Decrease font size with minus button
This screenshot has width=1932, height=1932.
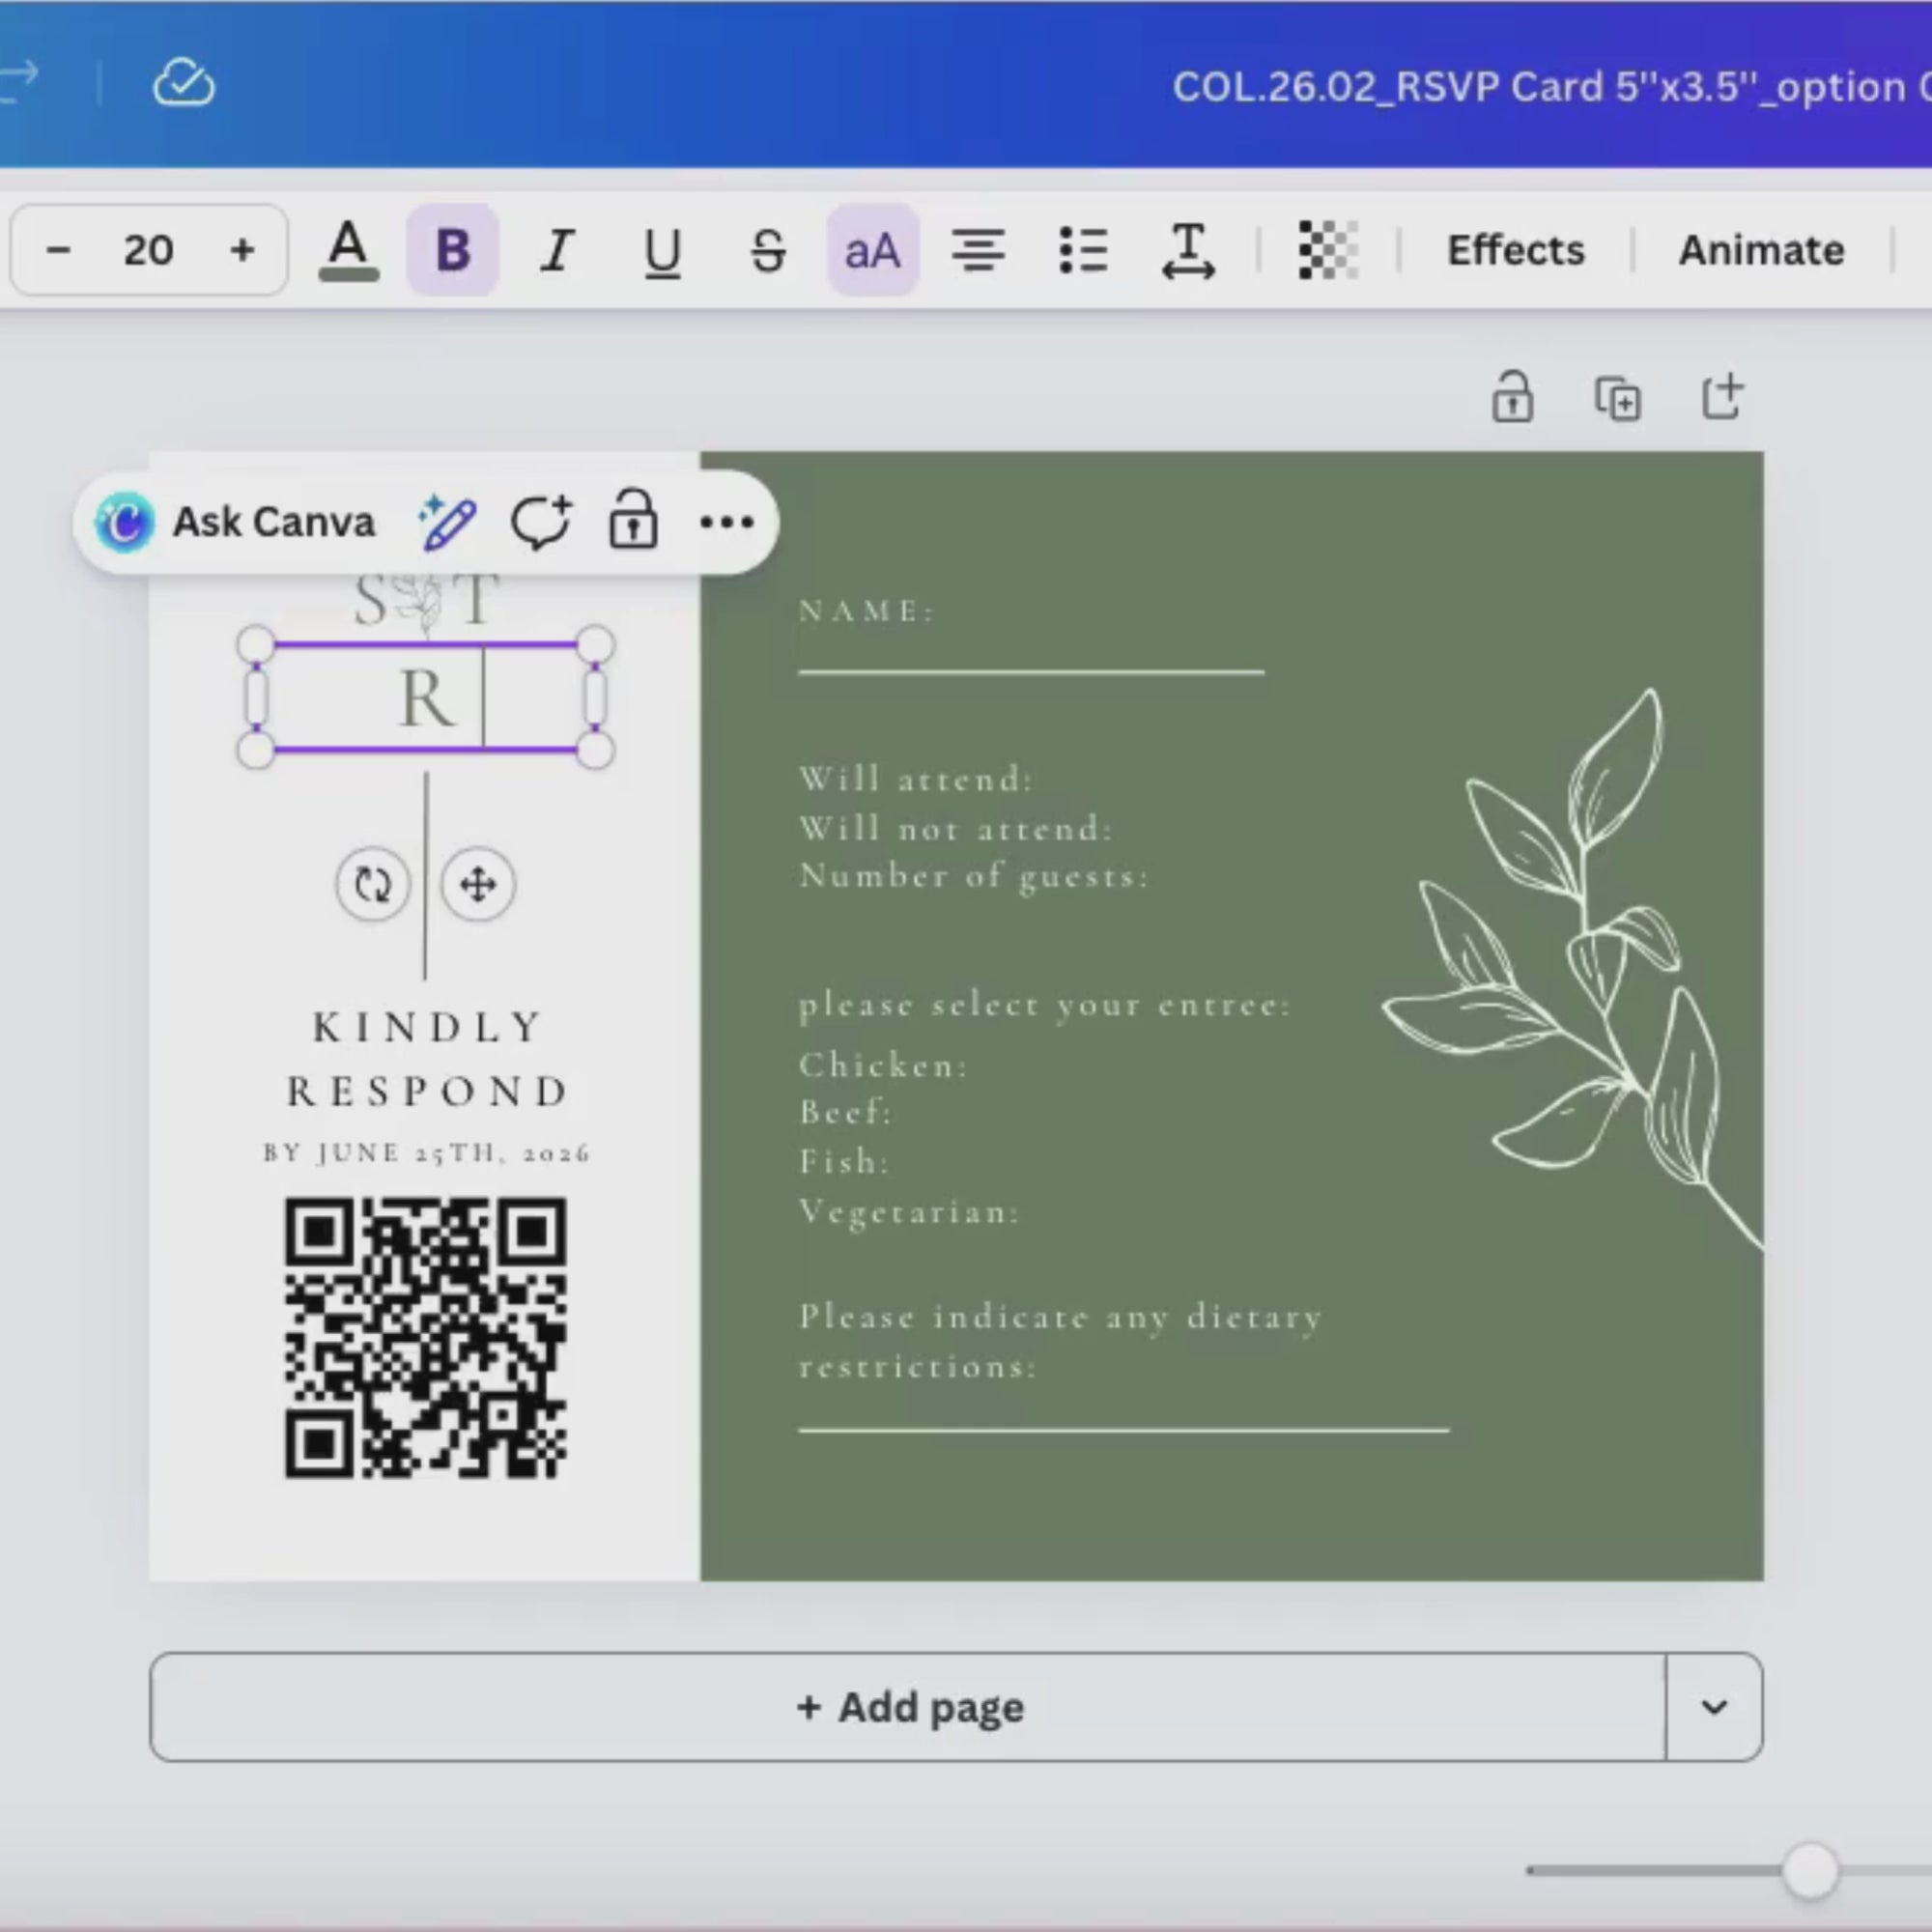coord(58,250)
